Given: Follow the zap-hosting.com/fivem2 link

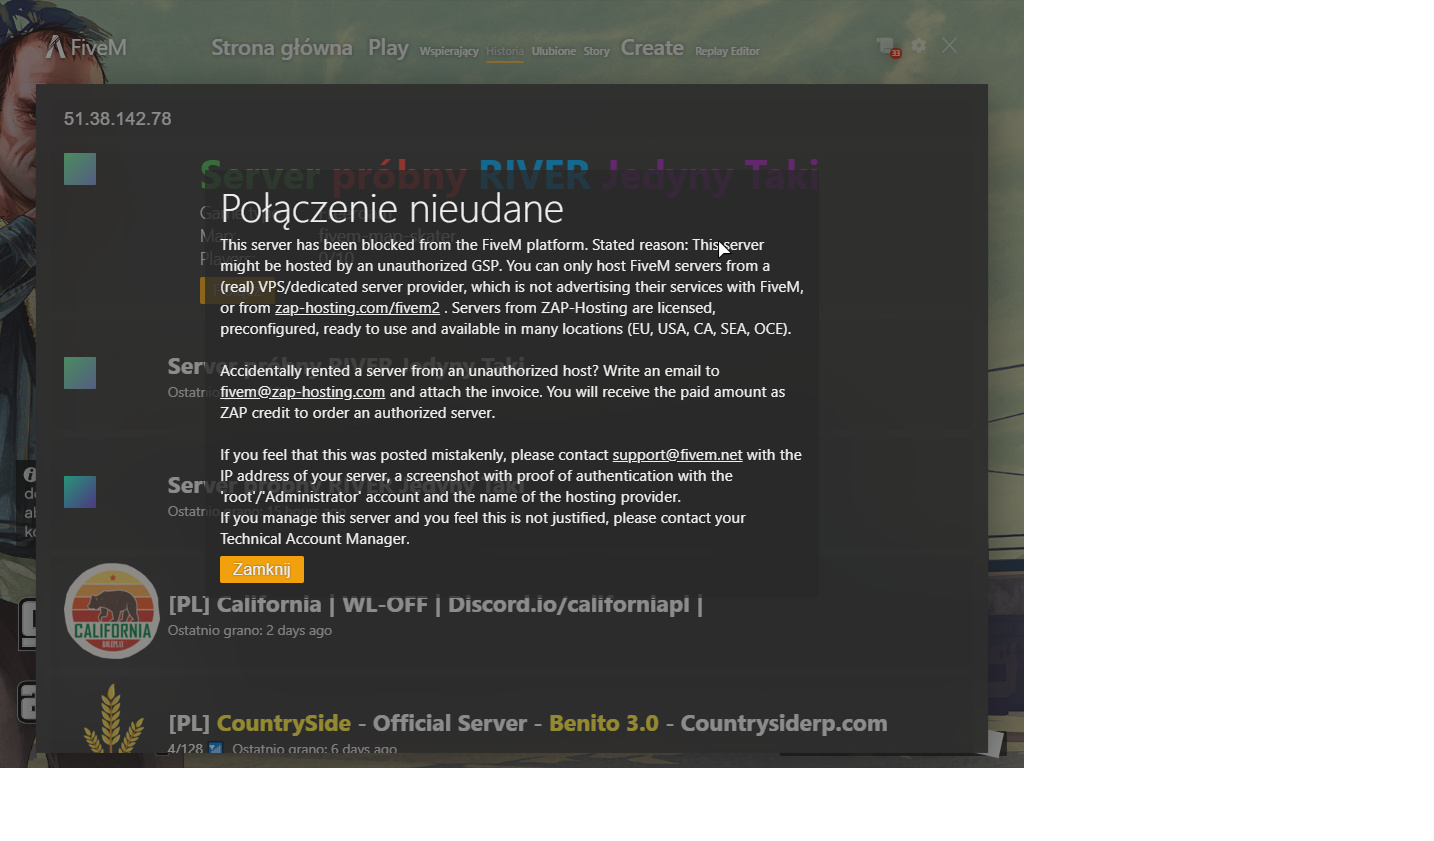Looking at the screenshot, I should click(357, 308).
